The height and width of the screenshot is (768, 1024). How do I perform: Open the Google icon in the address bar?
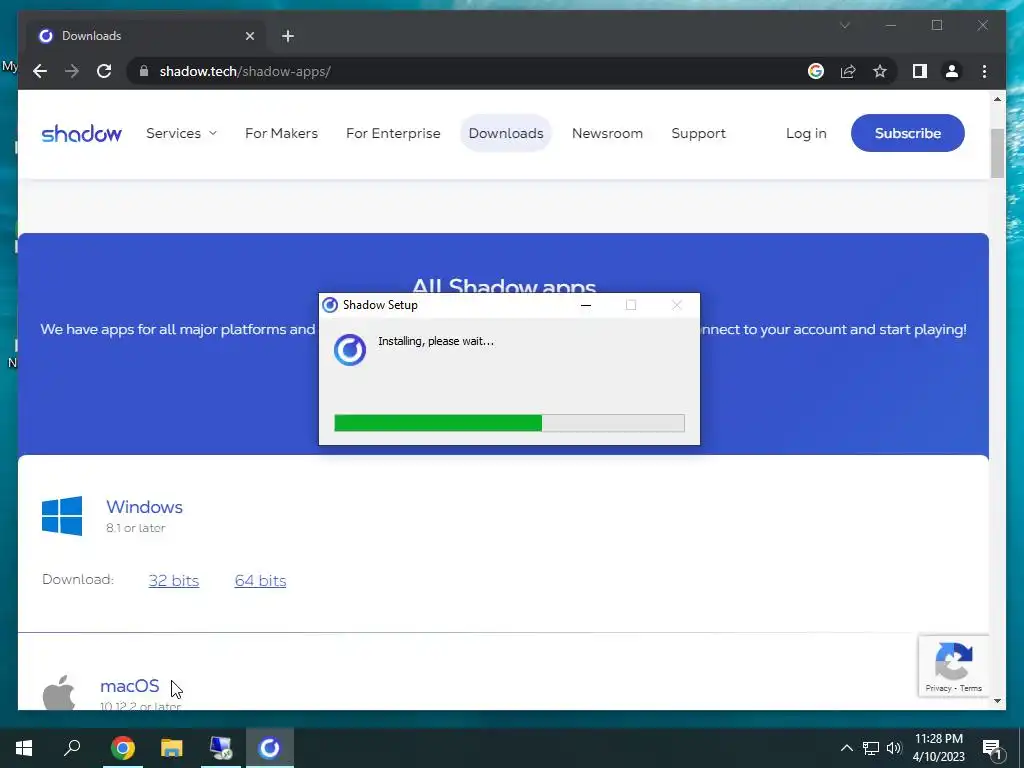click(x=816, y=71)
